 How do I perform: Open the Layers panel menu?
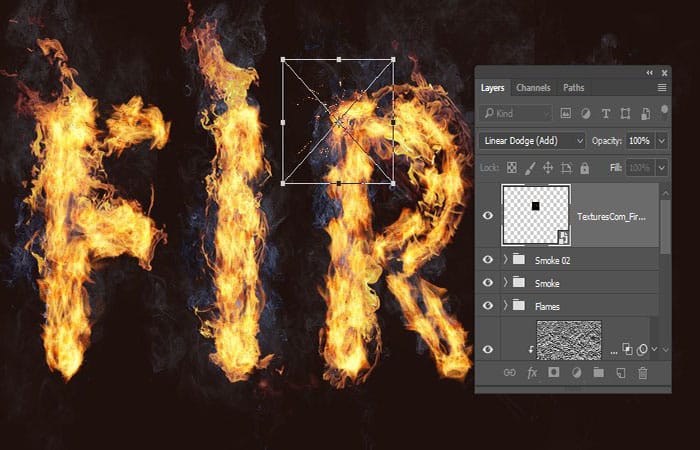pos(662,88)
